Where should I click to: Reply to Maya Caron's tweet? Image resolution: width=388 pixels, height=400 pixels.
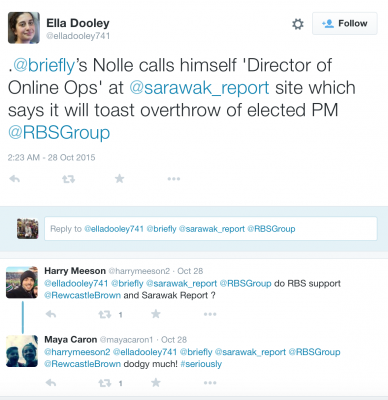click(51, 383)
